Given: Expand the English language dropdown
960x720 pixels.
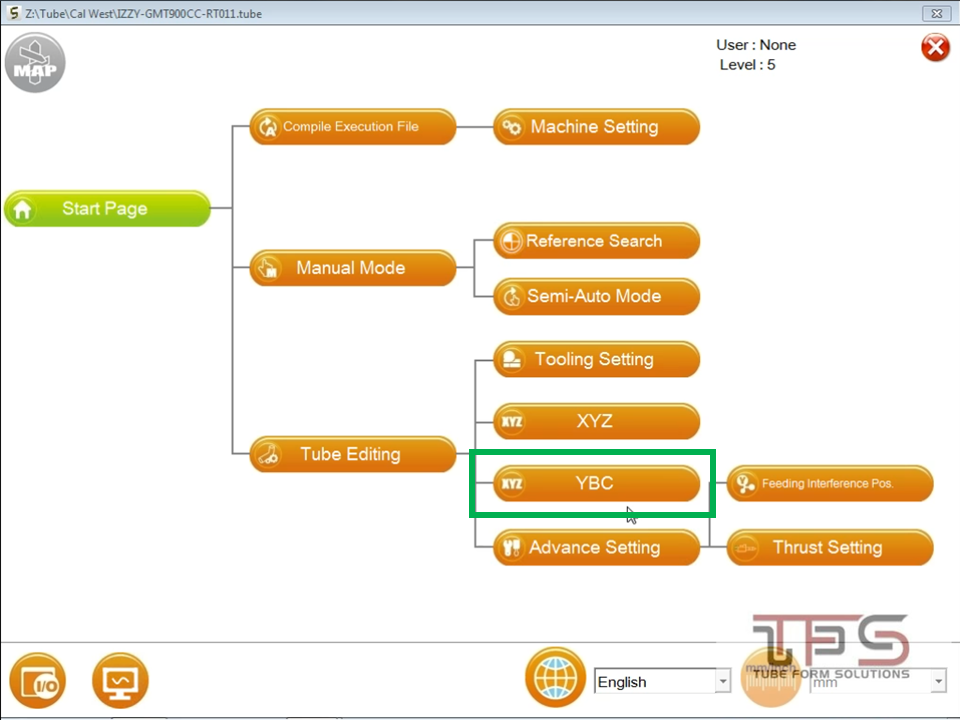Looking at the screenshot, I should tap(722, 682).
